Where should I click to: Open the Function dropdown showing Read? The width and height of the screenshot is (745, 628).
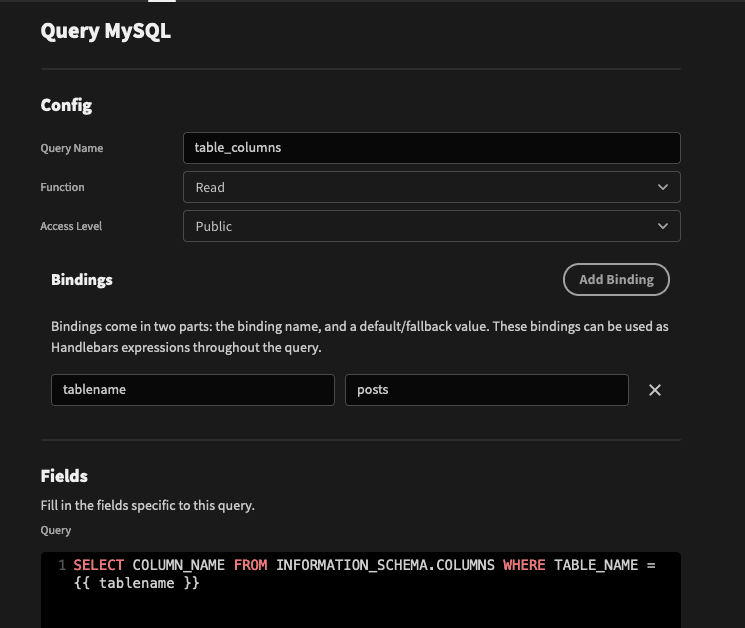point(431,187)
